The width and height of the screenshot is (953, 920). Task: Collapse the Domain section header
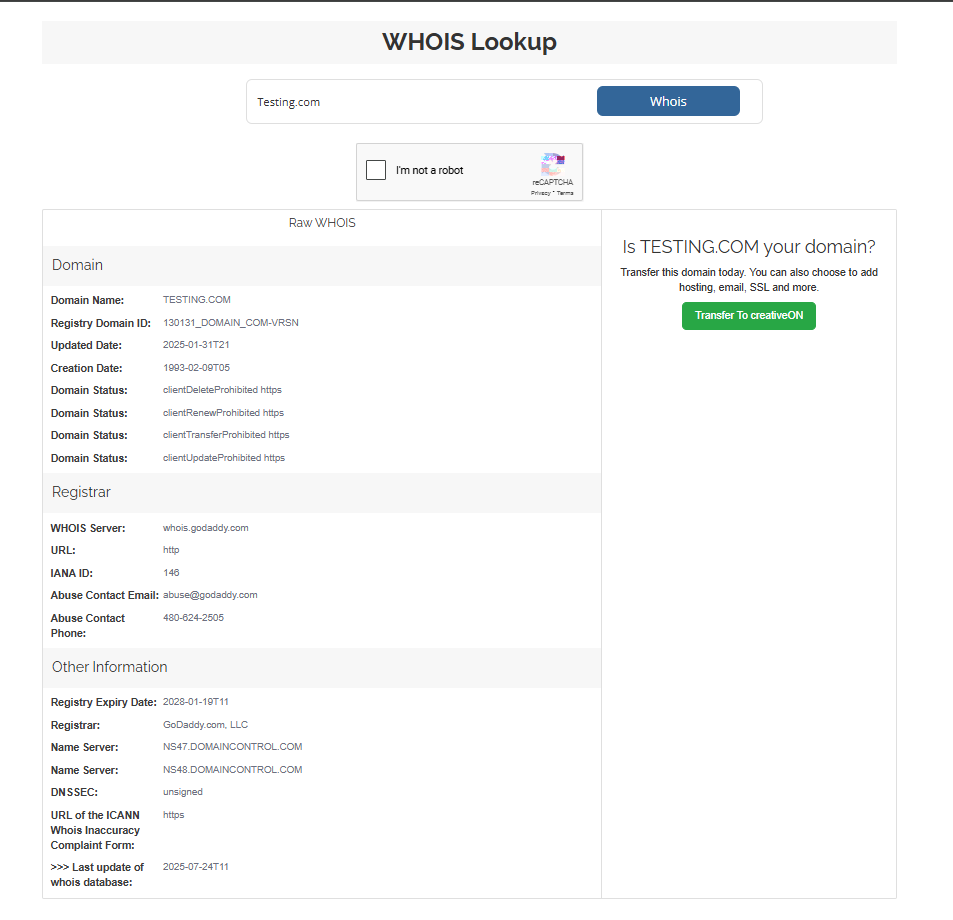[x=322, y=266]
